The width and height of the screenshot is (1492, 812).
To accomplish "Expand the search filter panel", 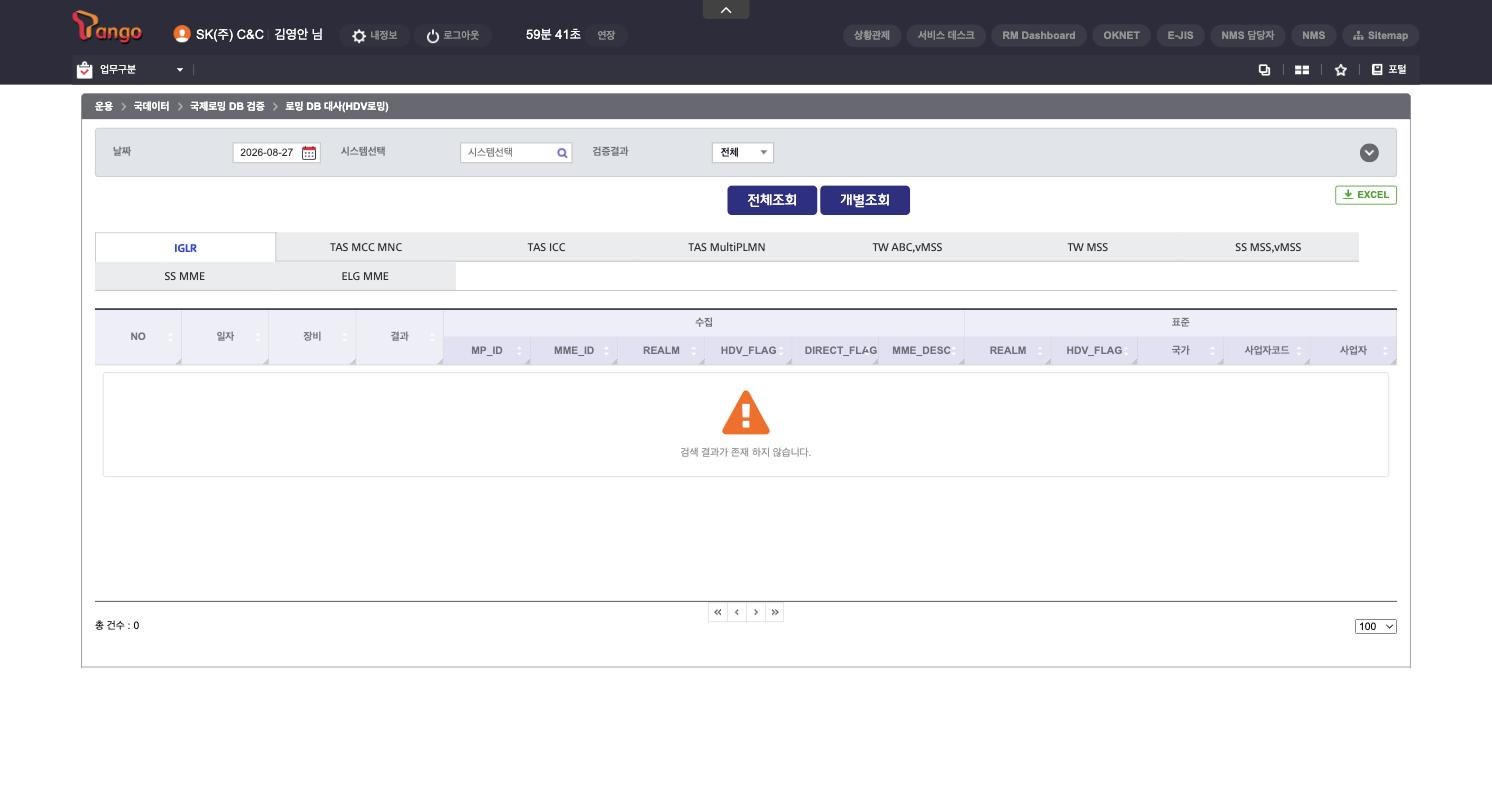I will click(x=1369, y=153).
